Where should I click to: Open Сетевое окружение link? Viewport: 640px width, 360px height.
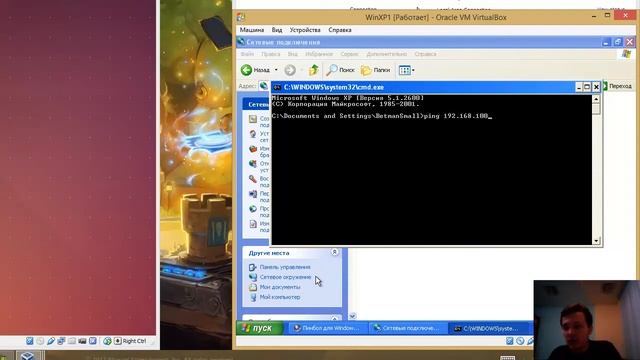click(285, 277)
